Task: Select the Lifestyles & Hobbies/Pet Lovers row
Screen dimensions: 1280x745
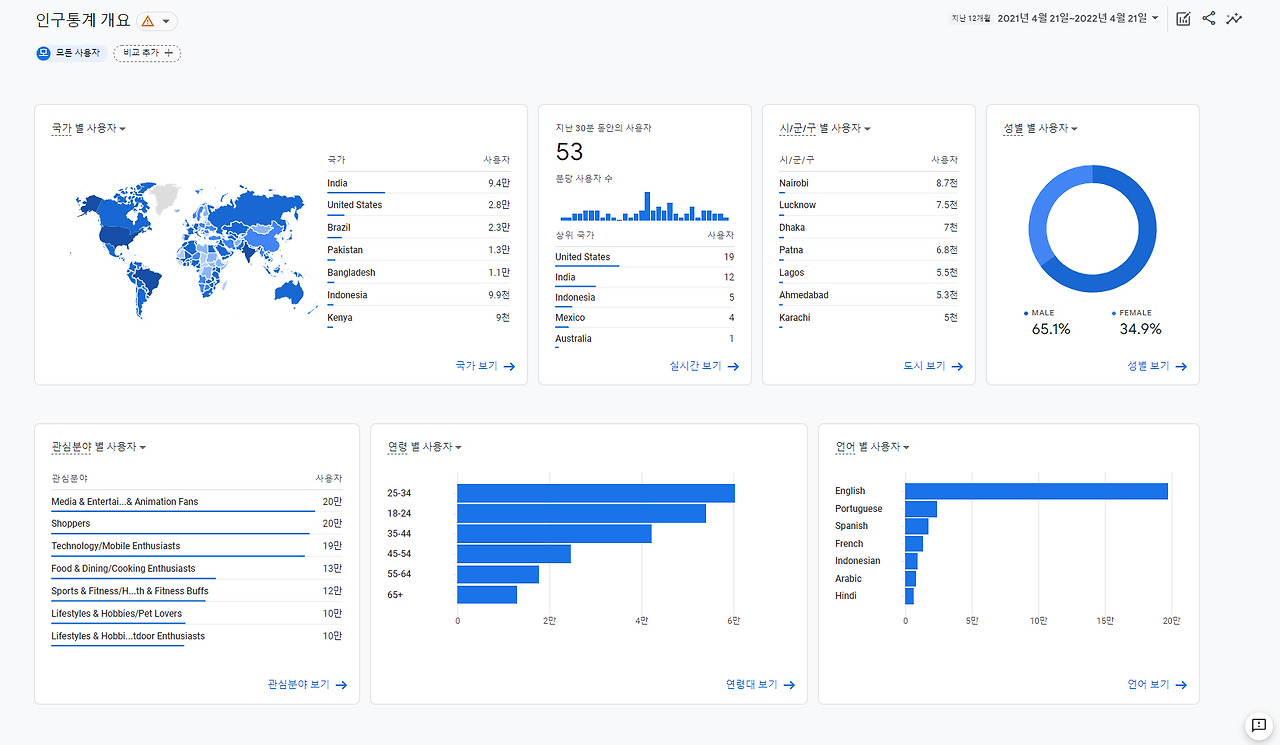Action: click(197, 614)
